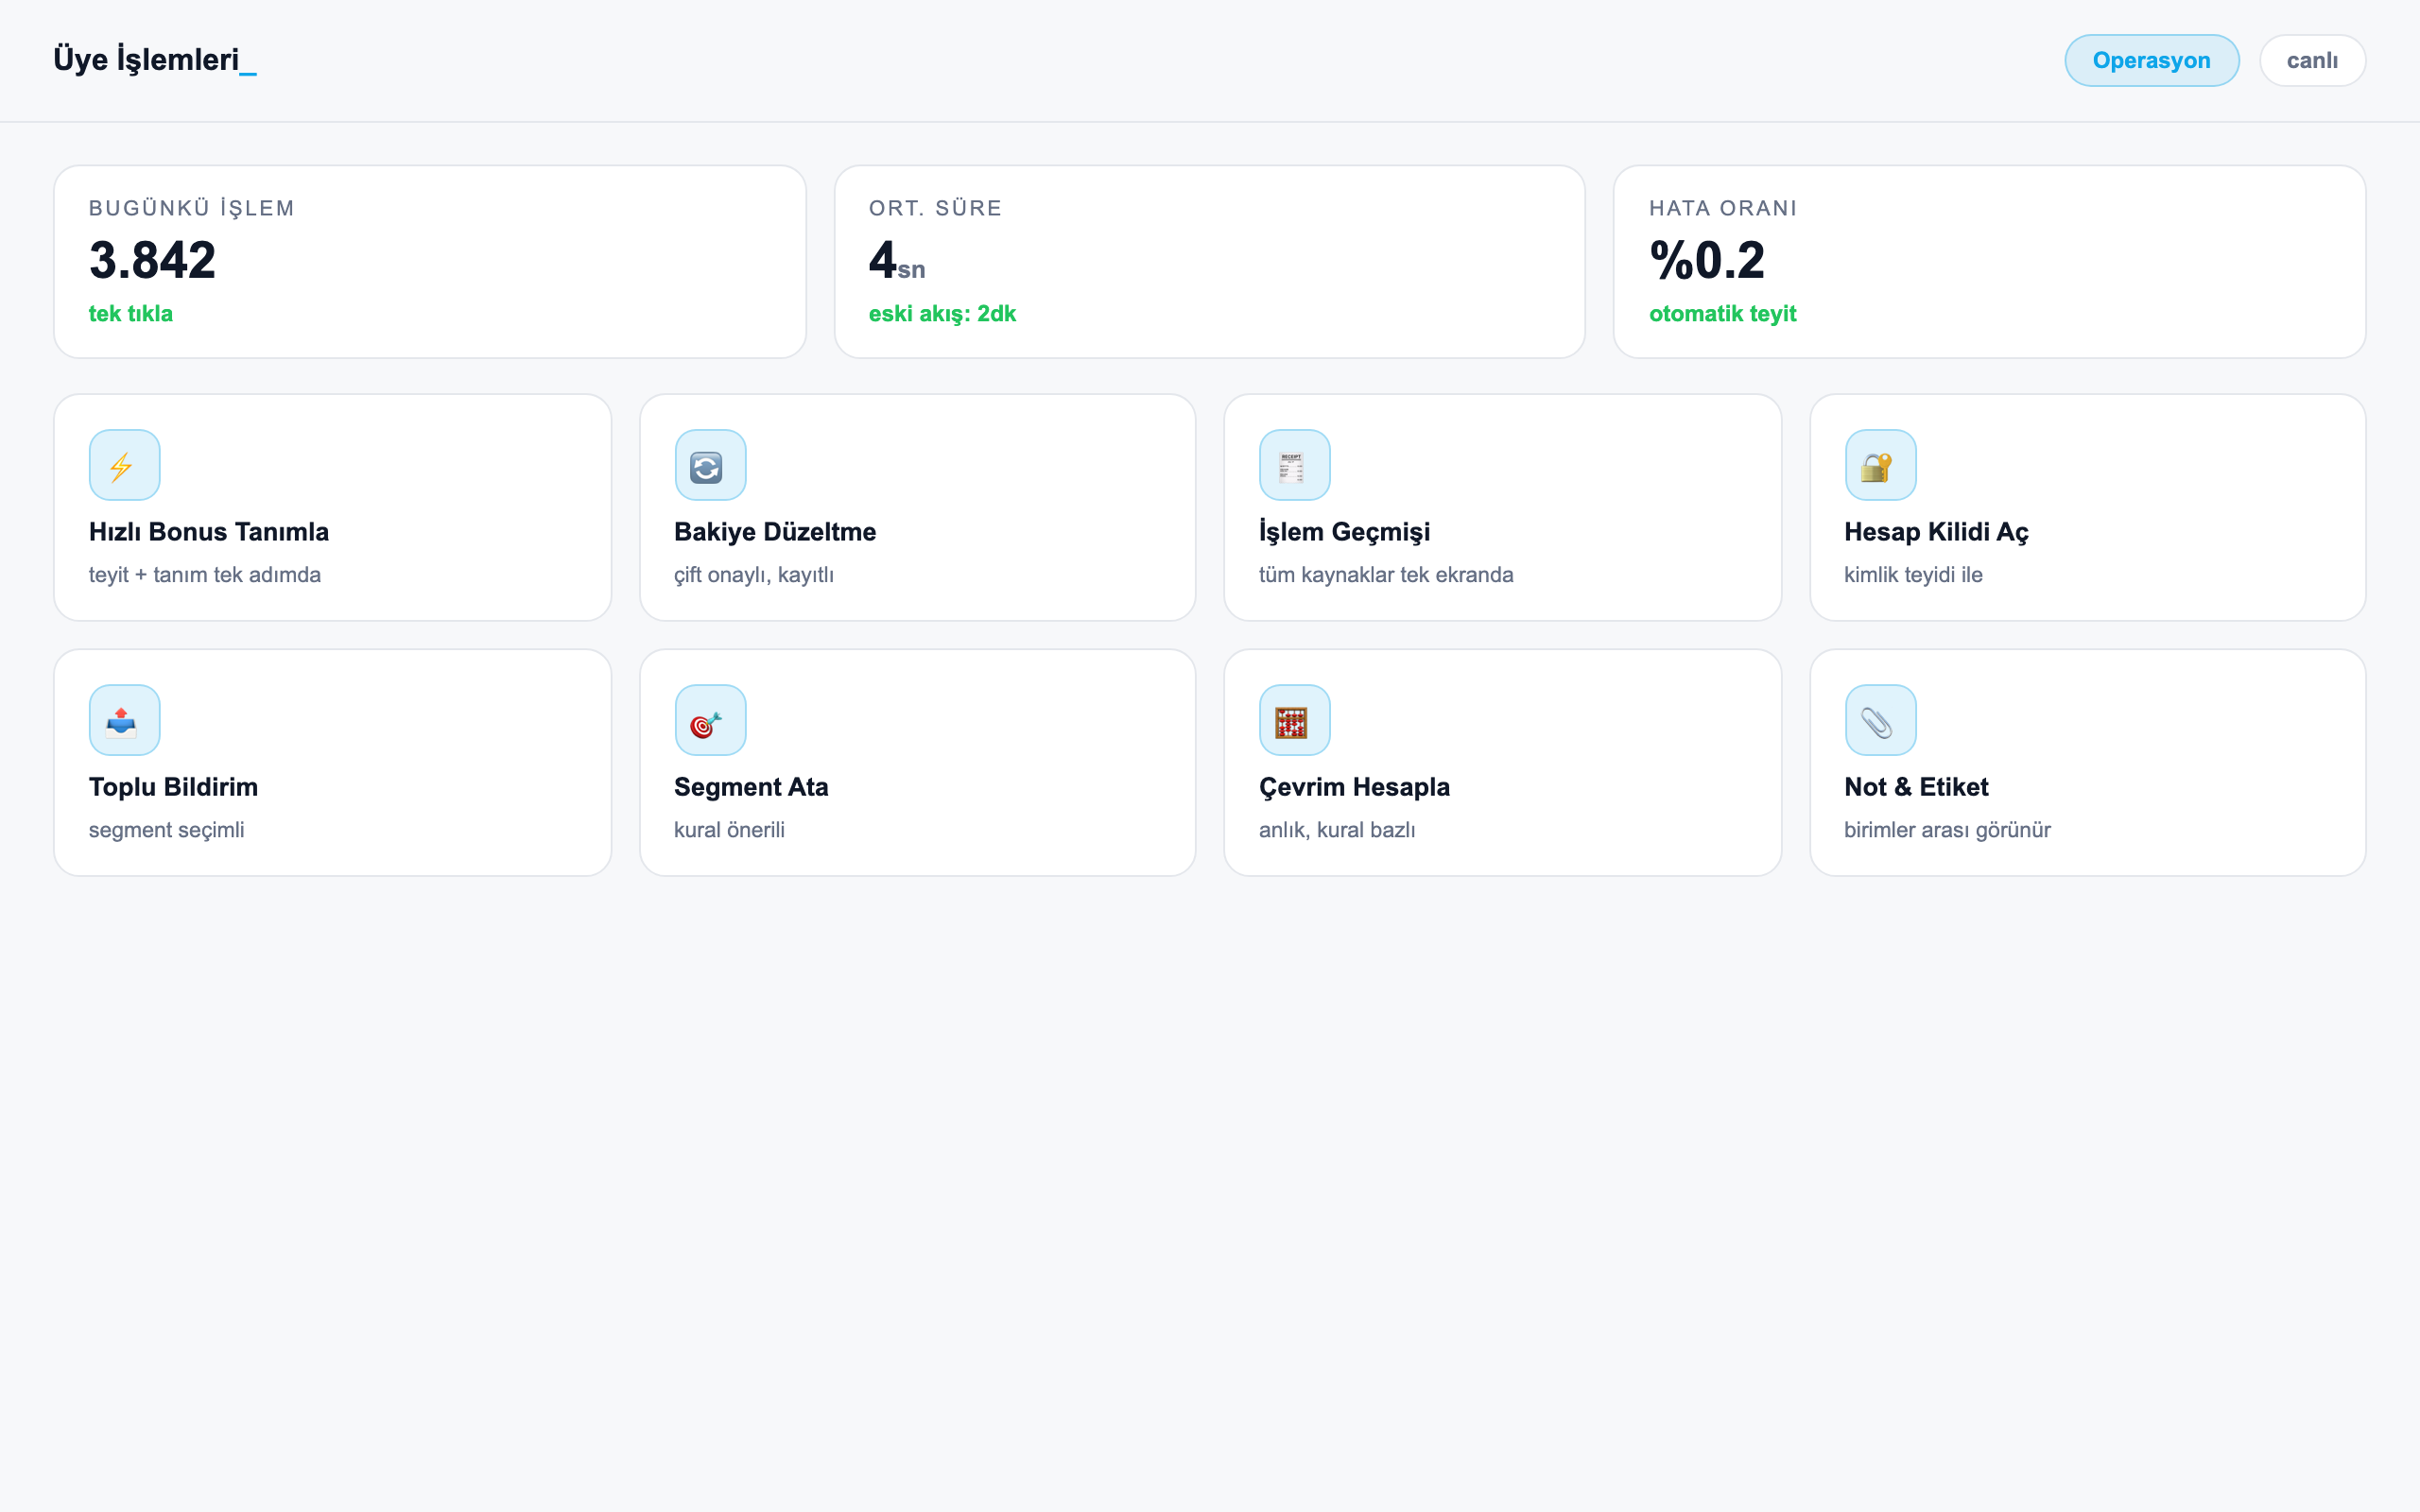Click the dartboard Segment Ata icon
Viewport: 2420px width, 1512px height.
pyautogui.click(x=710, y=720)
